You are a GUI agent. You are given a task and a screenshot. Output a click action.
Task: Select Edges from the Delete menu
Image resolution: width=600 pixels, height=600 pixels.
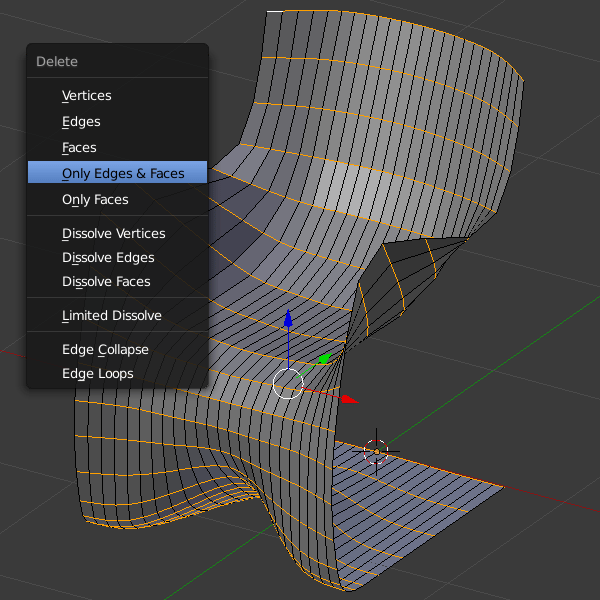81,122
